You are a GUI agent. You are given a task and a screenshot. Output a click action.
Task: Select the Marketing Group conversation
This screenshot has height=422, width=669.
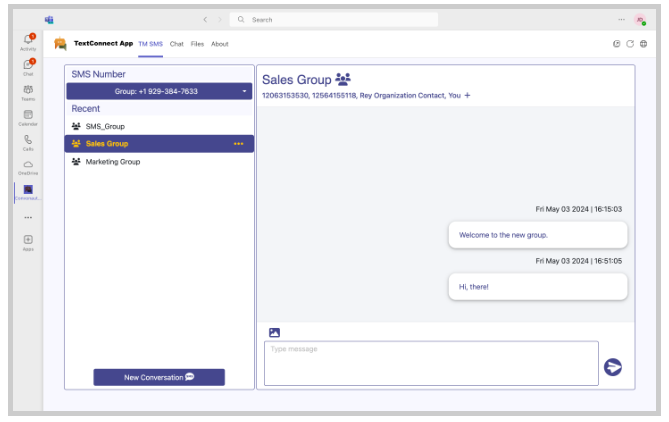[x=159, y=162]
